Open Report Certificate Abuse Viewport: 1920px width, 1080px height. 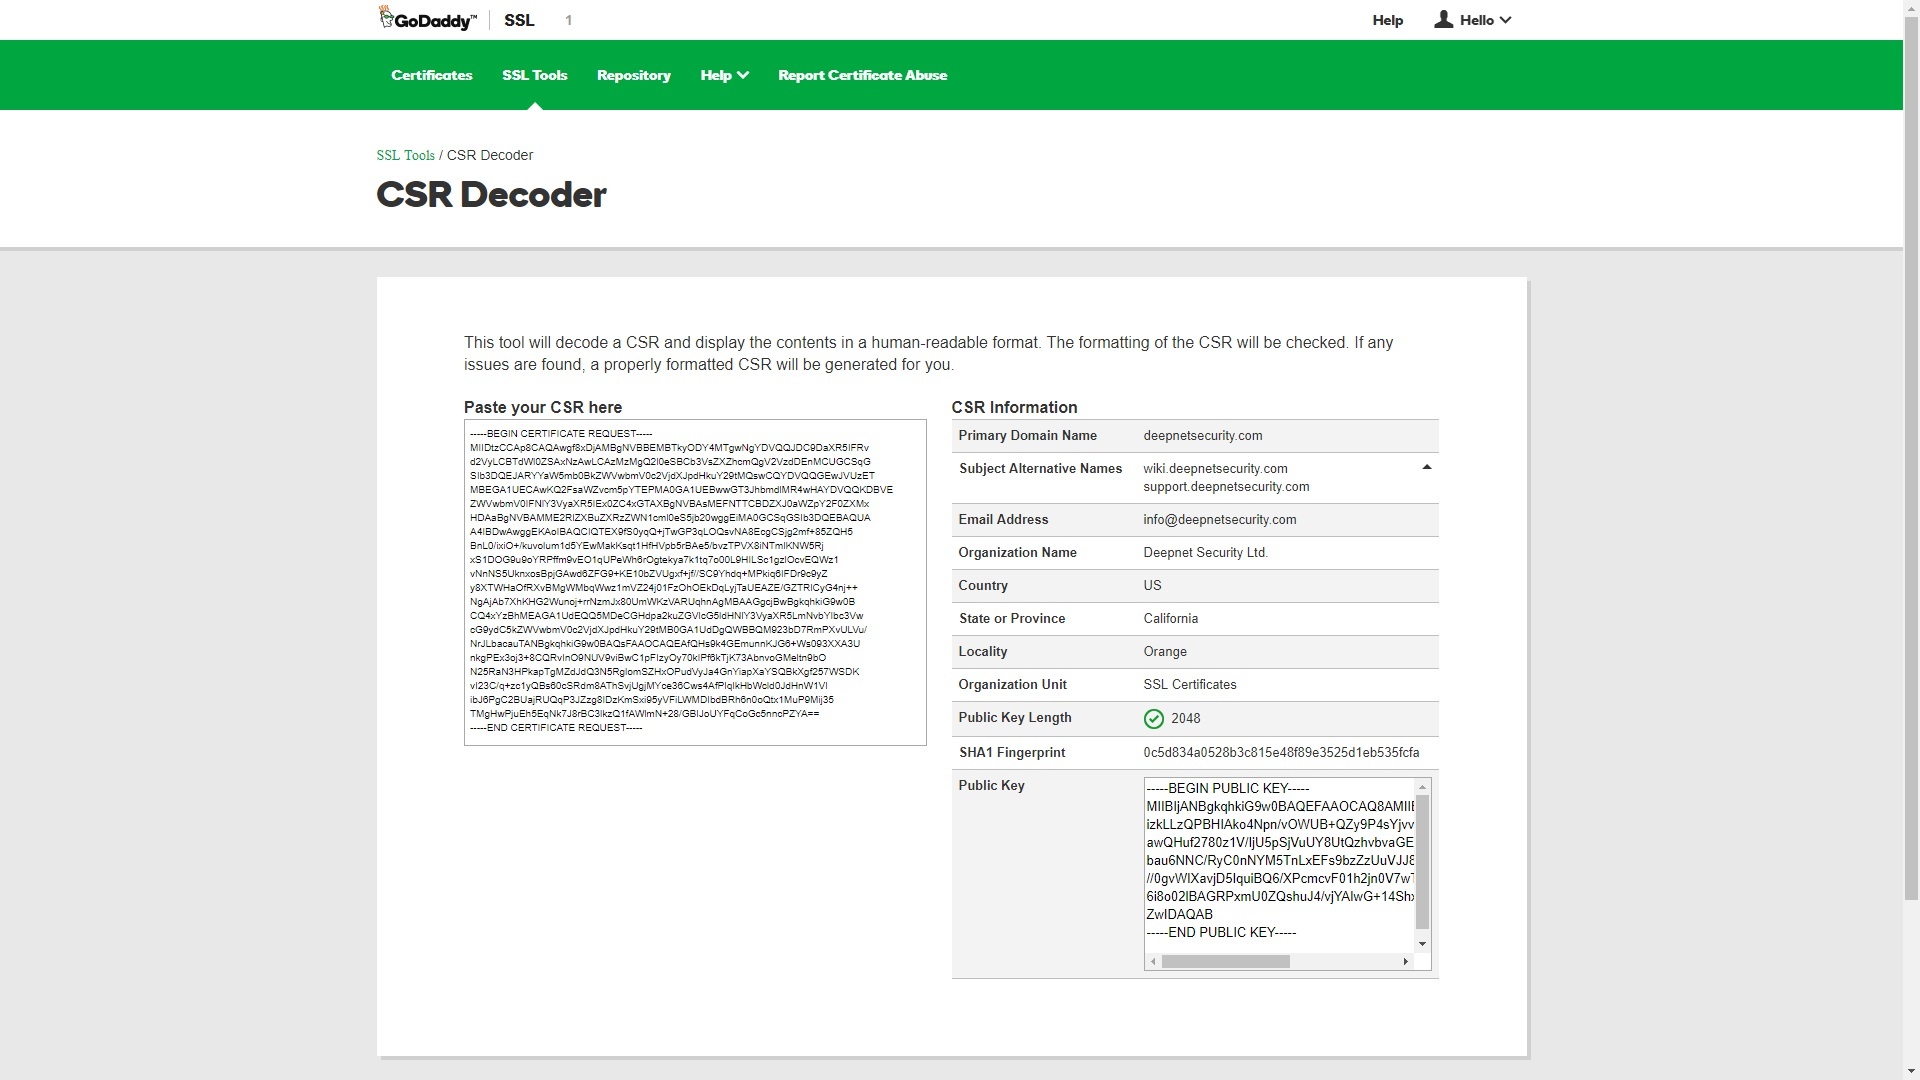click(x=862, y=75)
